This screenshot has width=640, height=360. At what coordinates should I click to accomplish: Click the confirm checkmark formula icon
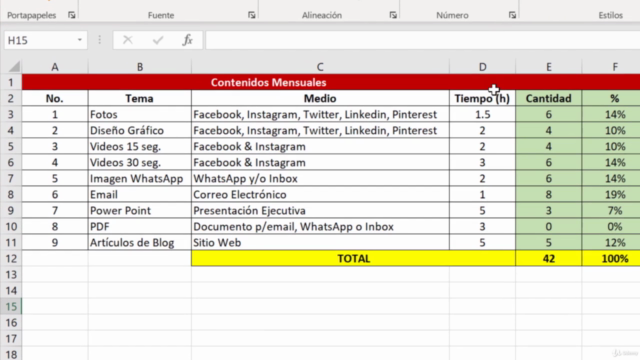coord(158,40)
